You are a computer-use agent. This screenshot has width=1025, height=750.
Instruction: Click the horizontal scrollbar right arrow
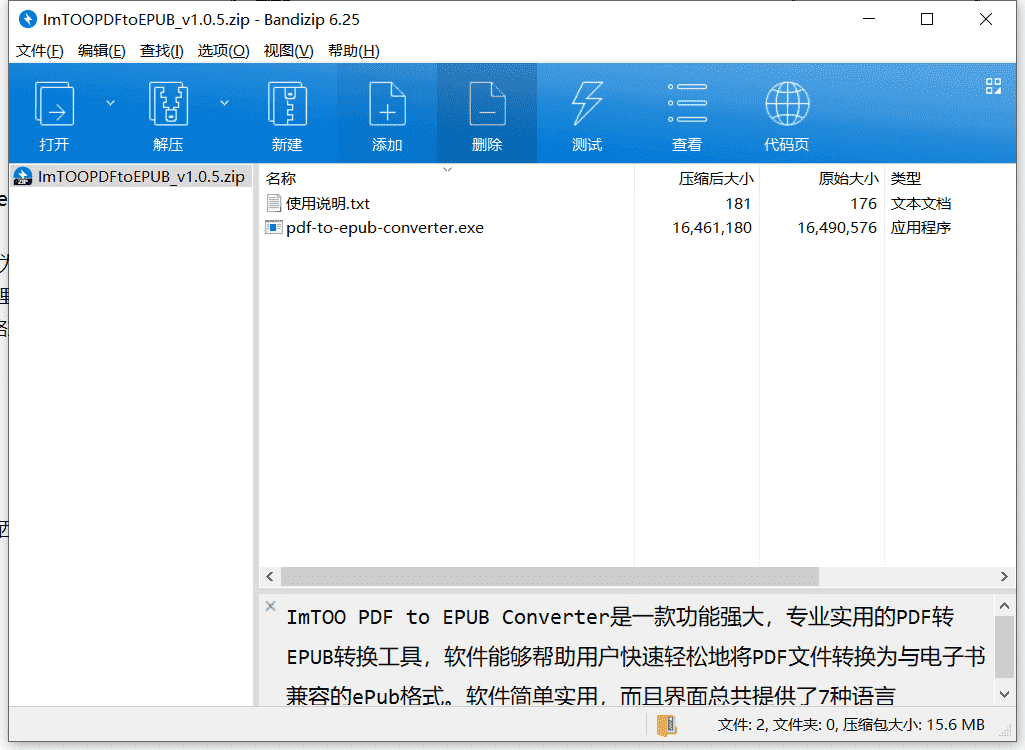point(1004,576)
